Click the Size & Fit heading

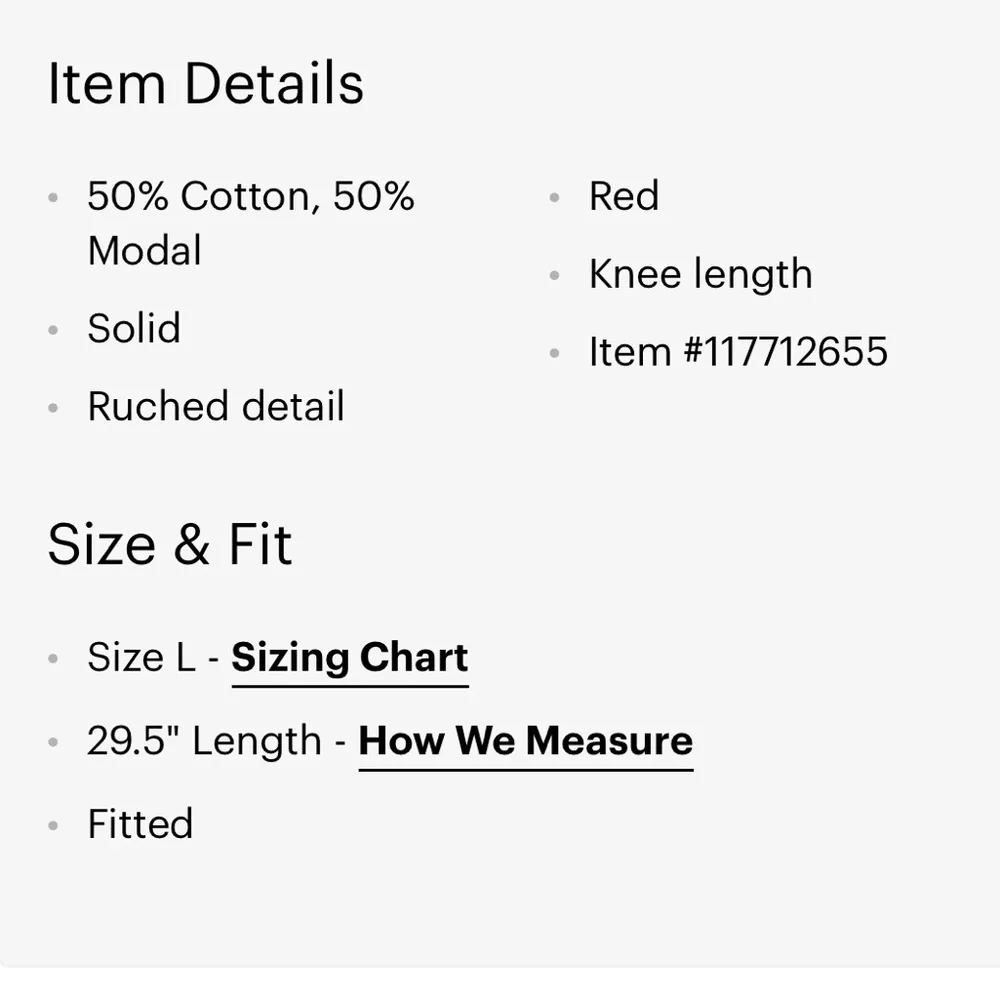(170, 546)
